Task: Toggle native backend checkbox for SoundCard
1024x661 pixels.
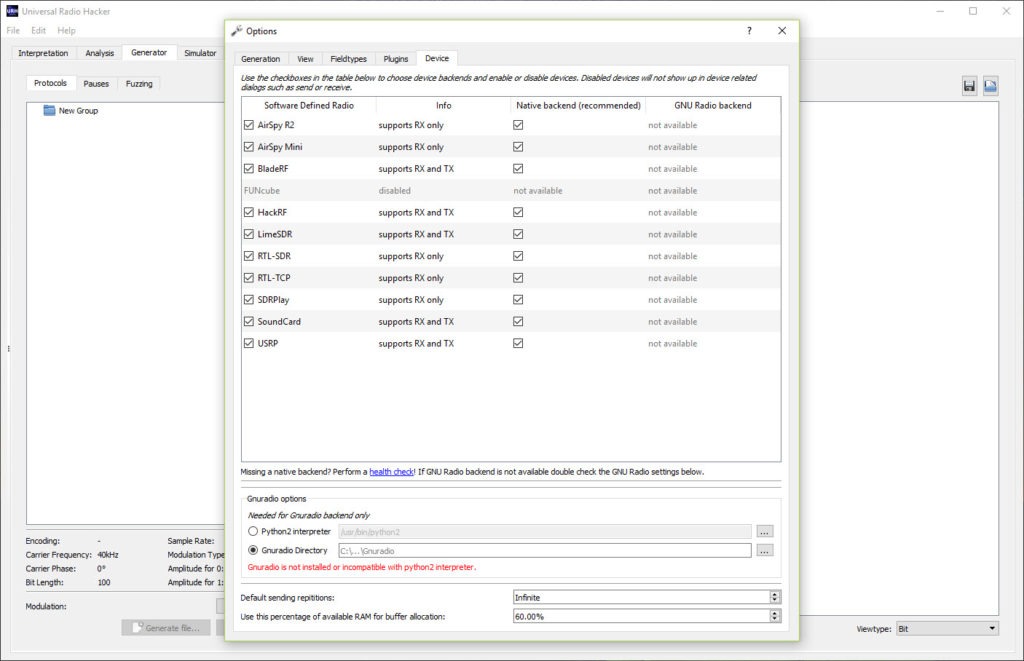Action: [518, 321]
